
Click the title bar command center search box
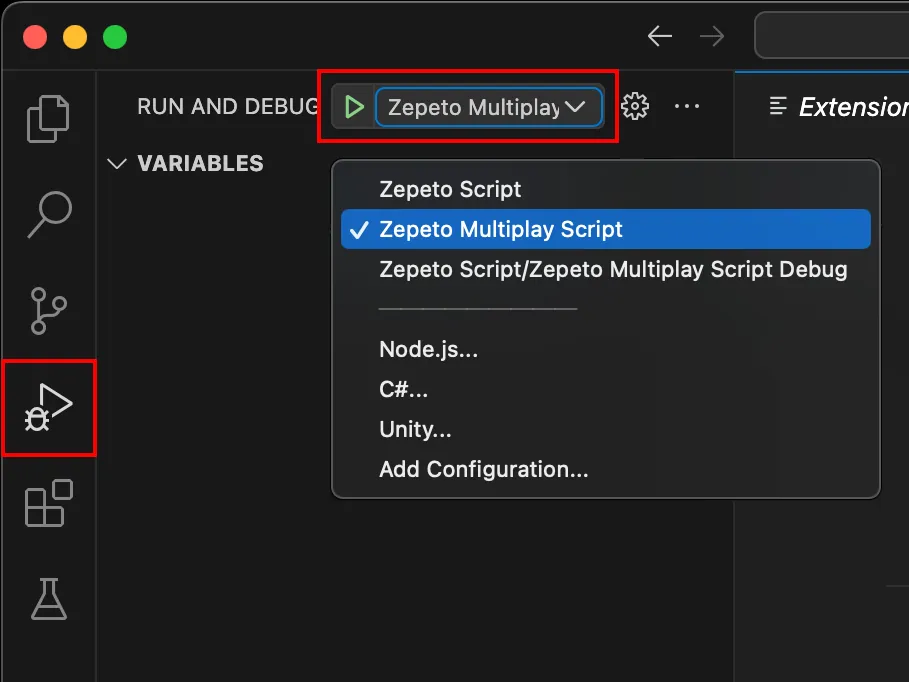pos(832,35)
